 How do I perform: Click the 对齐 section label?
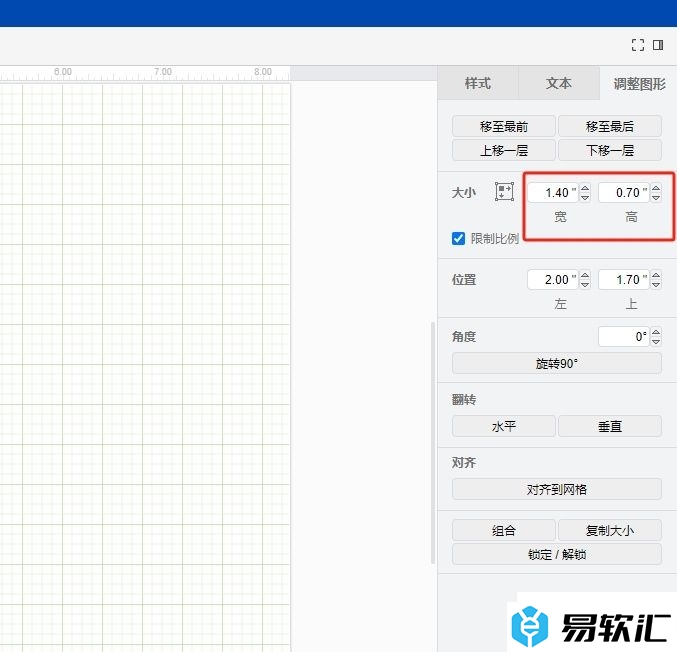click(x=464, y=462)
